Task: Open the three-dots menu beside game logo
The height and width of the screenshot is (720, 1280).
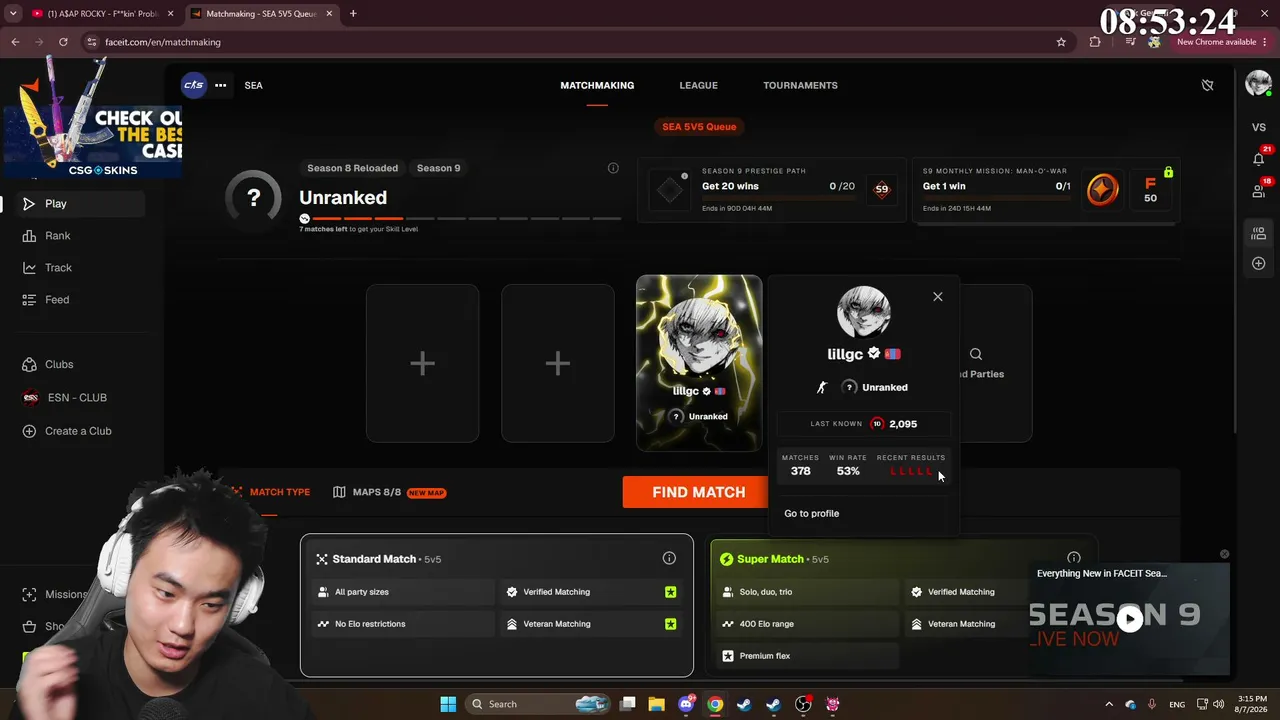Action: coord(220,85)
